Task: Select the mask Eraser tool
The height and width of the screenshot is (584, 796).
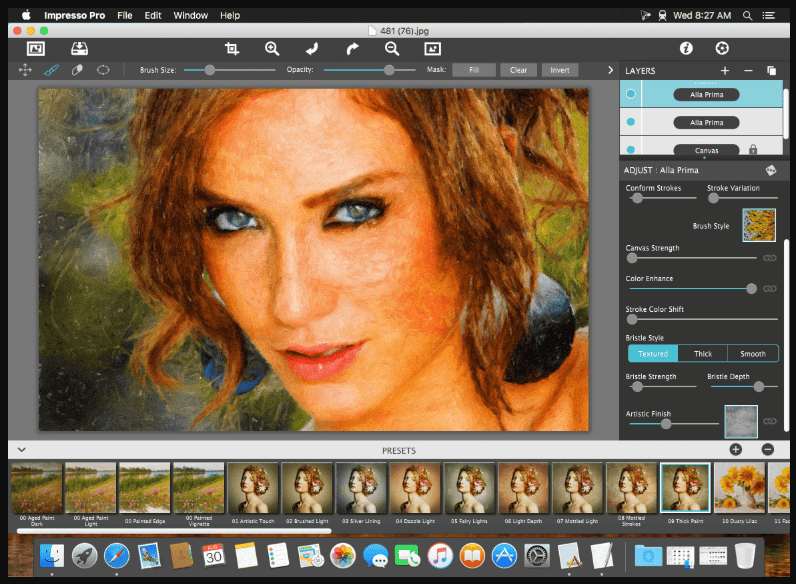Action: tap(77, 70)
